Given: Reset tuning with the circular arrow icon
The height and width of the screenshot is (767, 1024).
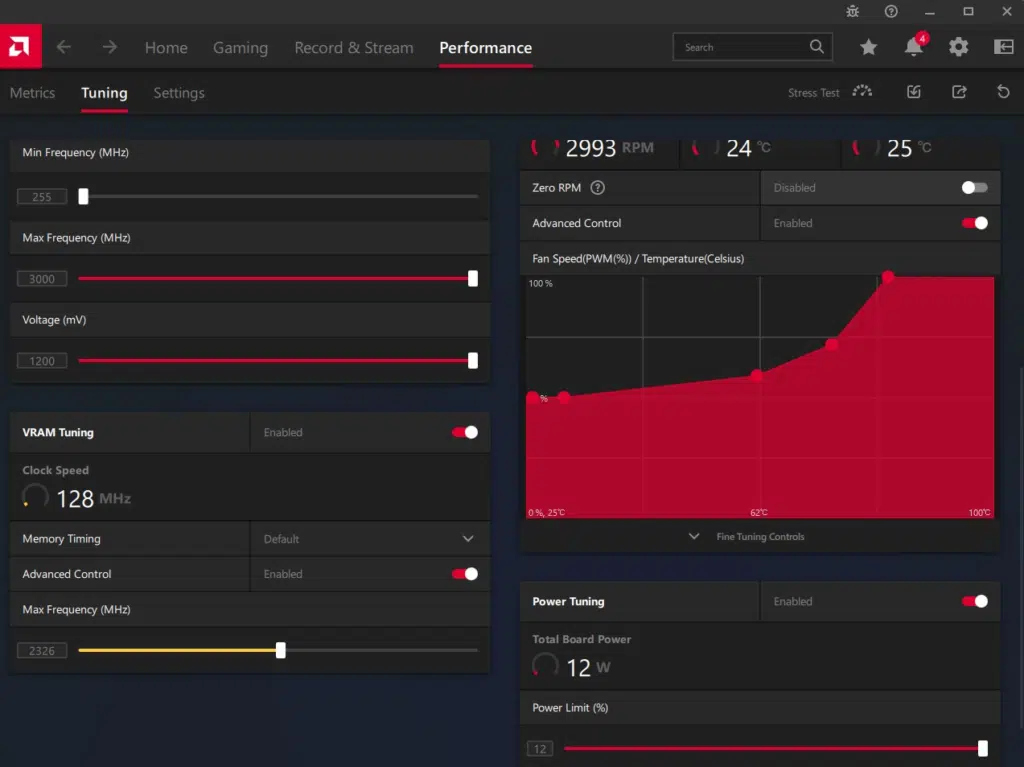Looking at the screenshot, I should click(x=1003, y=92).
